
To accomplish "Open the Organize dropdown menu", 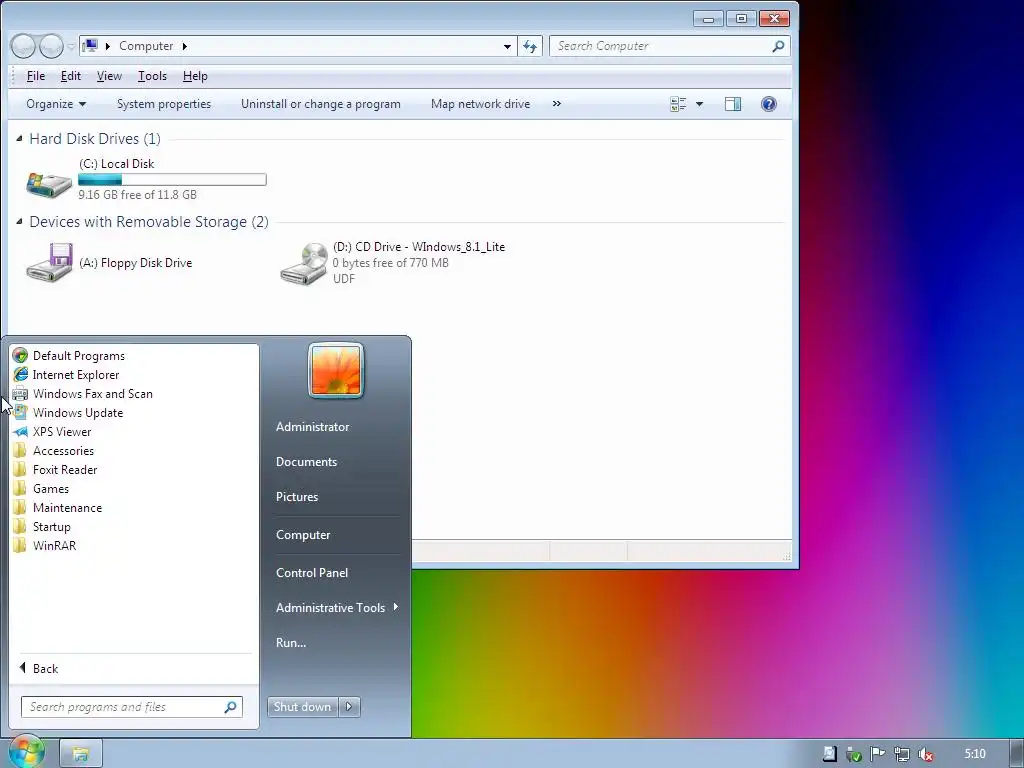I will pyautogui.click(x=56, y=104).
